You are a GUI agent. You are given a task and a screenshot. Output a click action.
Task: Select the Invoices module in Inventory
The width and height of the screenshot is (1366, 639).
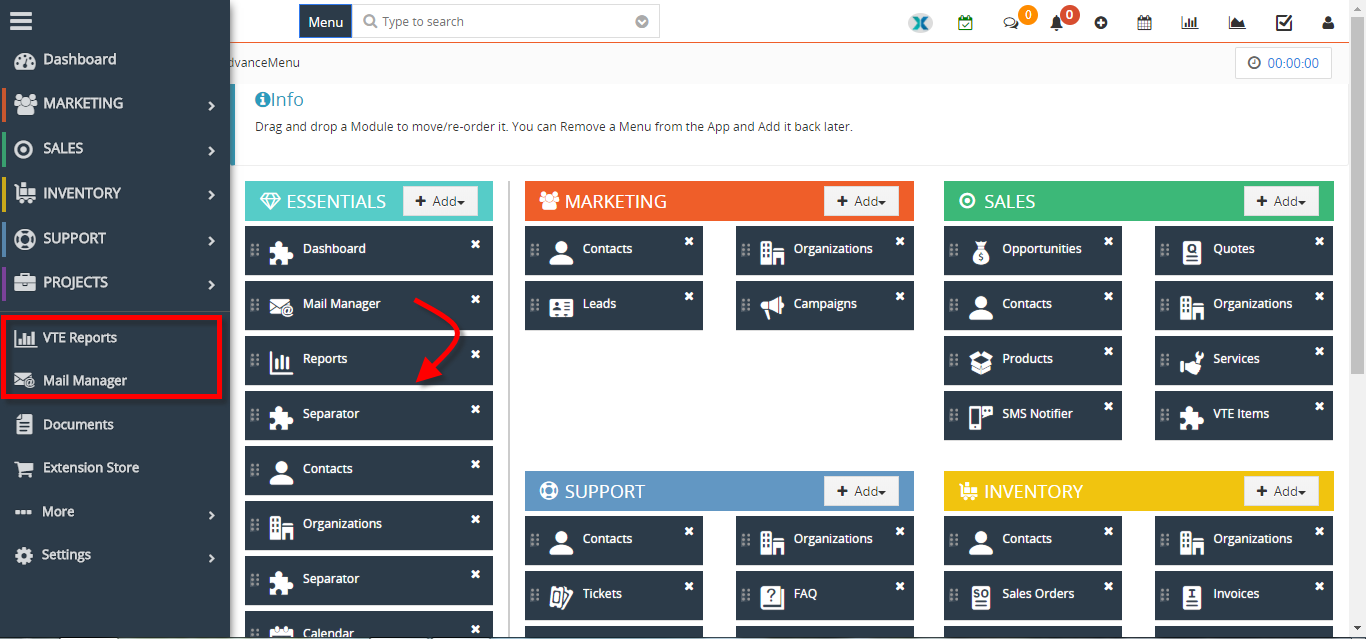click(1244, 595)
